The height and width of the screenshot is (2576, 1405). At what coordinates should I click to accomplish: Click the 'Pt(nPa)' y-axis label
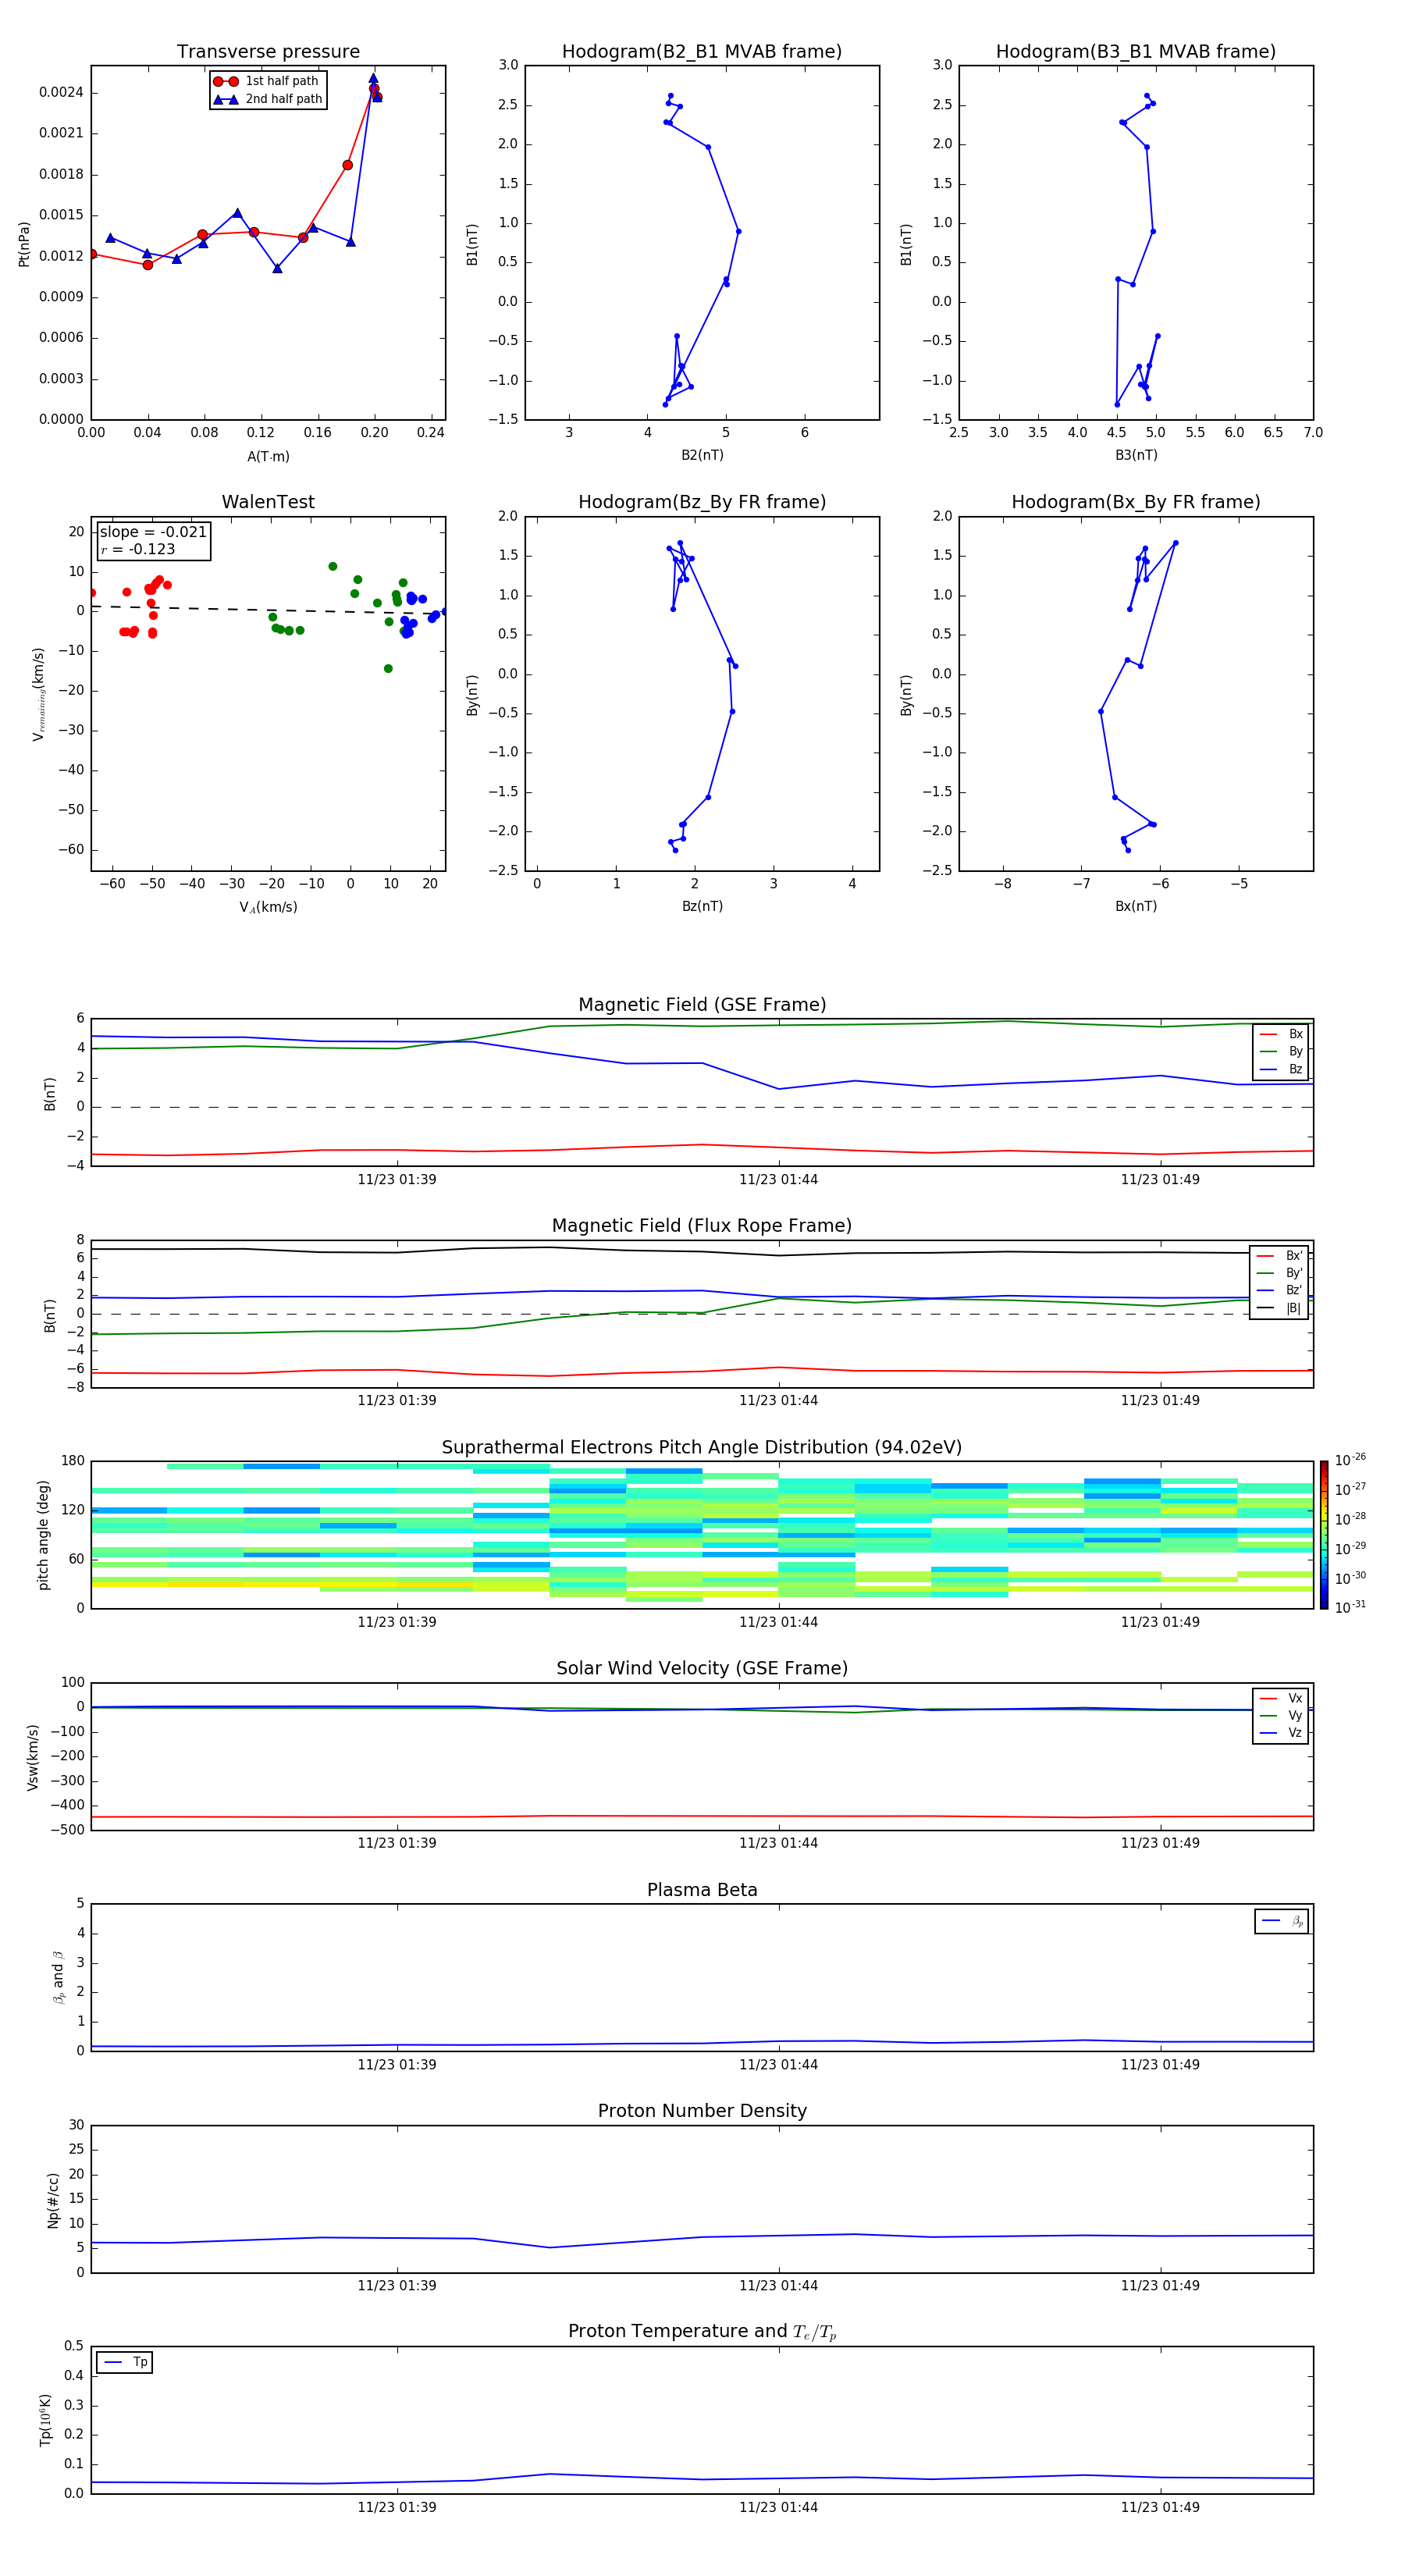[24, 244]
